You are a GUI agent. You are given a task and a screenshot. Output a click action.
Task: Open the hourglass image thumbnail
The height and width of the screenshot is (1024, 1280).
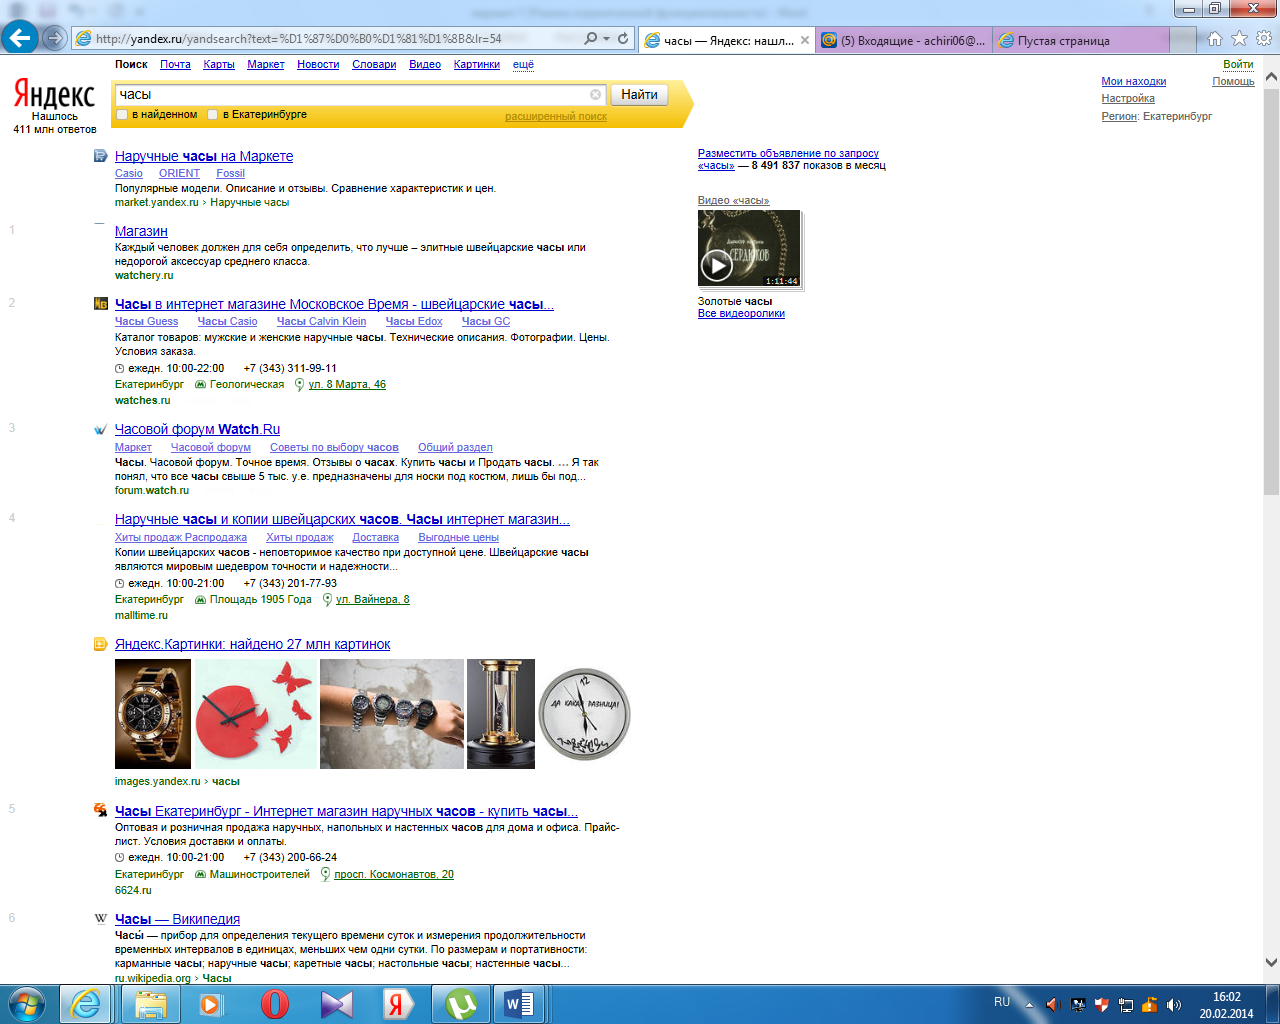coord(501,714)
